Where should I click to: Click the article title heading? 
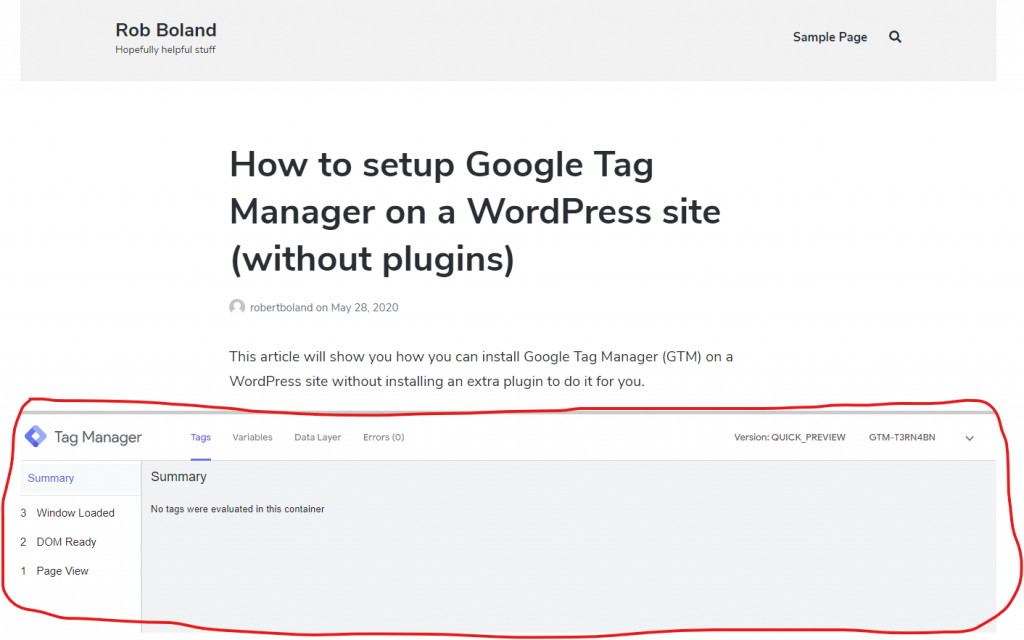pos(474,211)
